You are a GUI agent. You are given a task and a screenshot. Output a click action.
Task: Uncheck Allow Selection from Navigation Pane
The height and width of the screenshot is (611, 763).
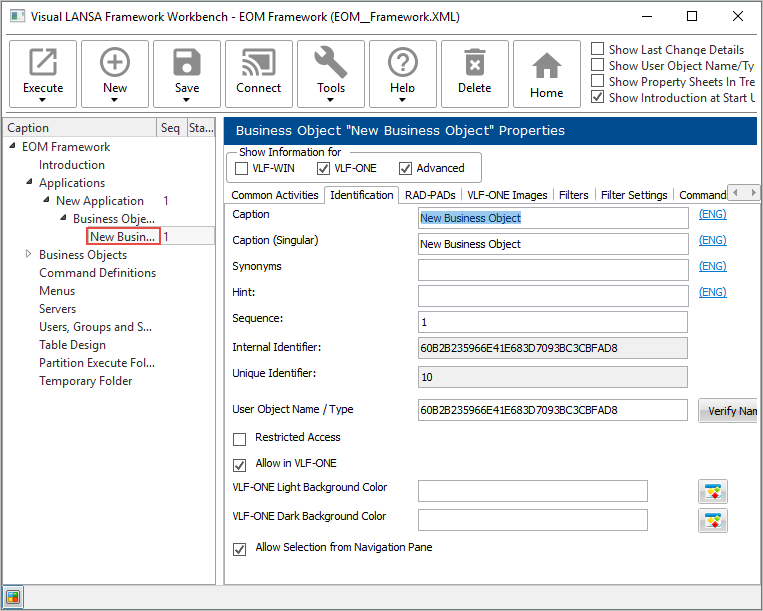coord(240,548)
